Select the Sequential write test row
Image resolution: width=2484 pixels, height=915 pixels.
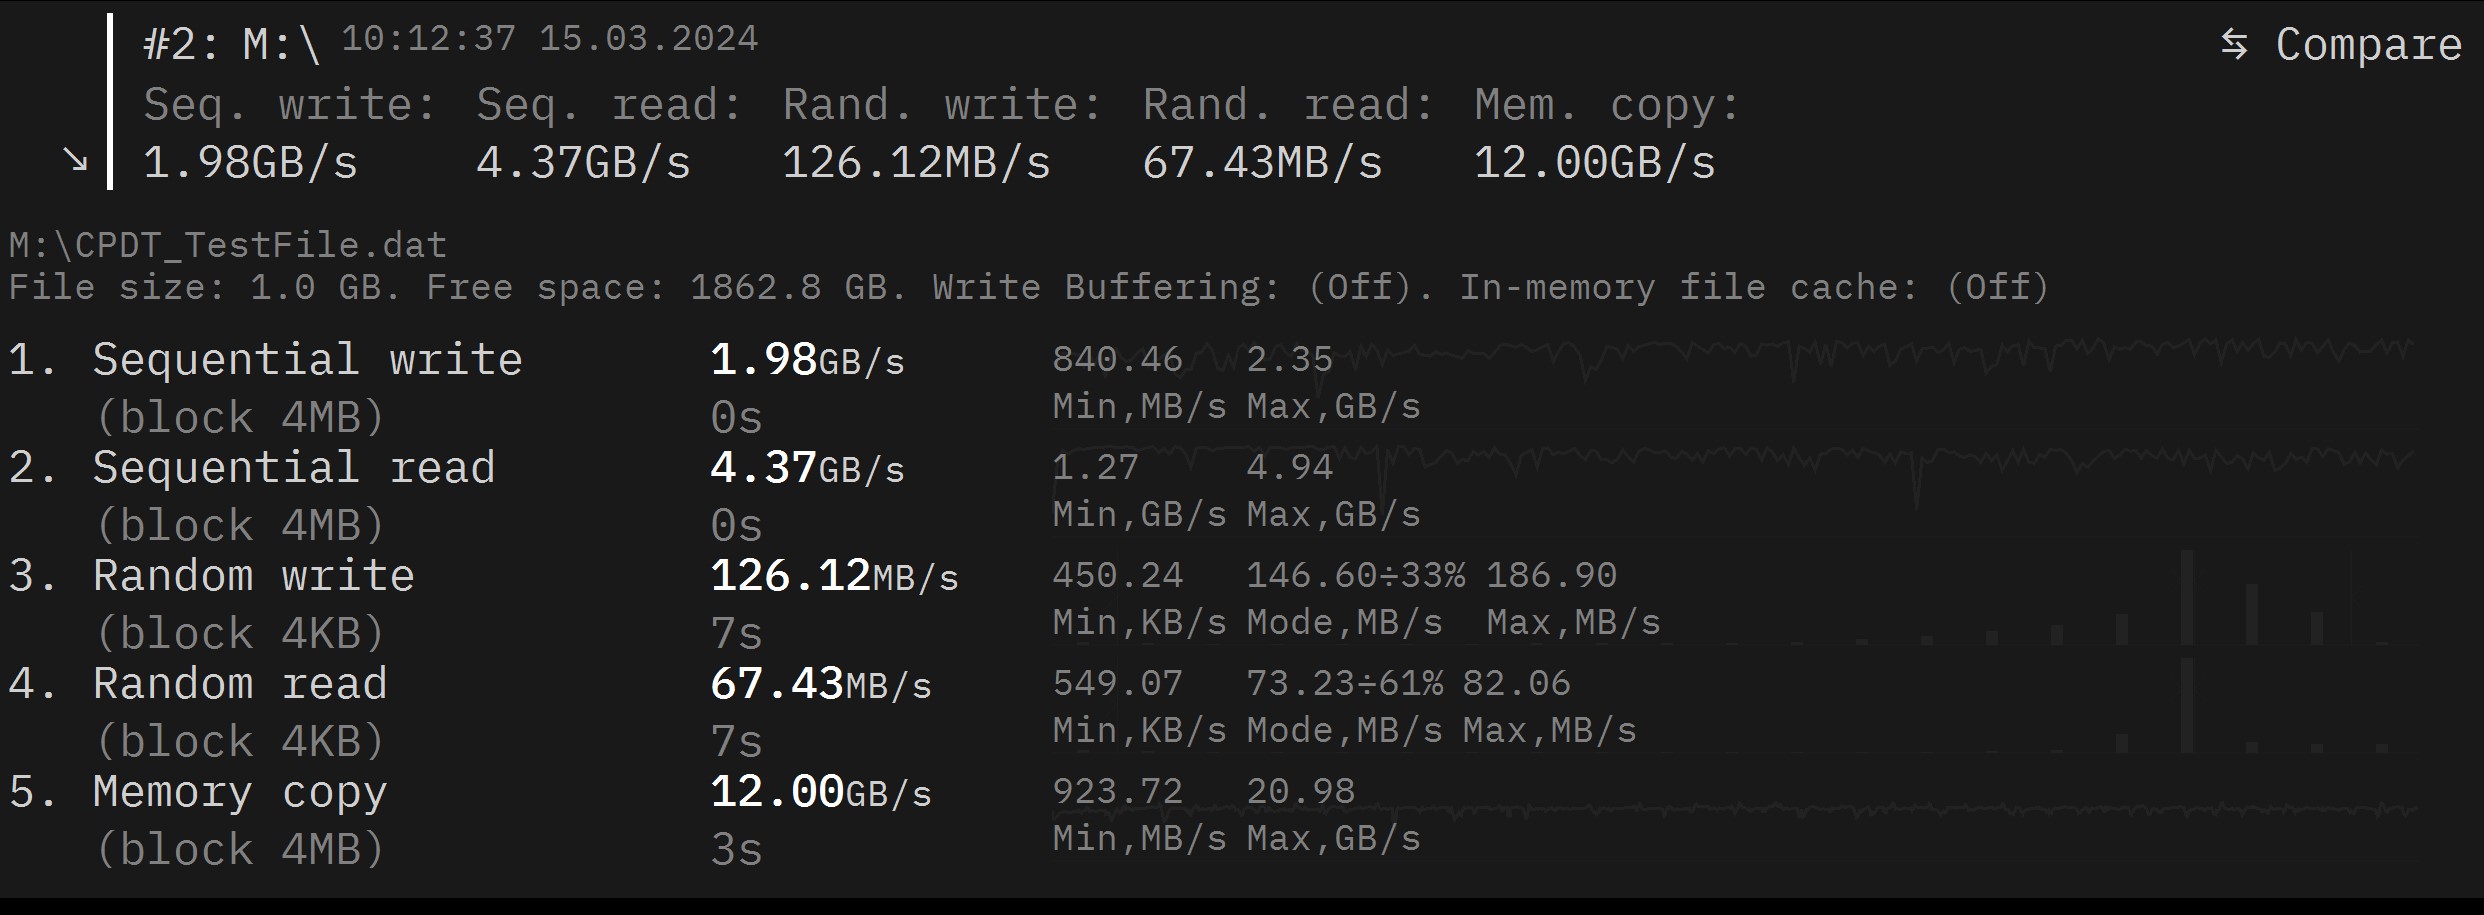pyautogui.click(x=307, y=360)
